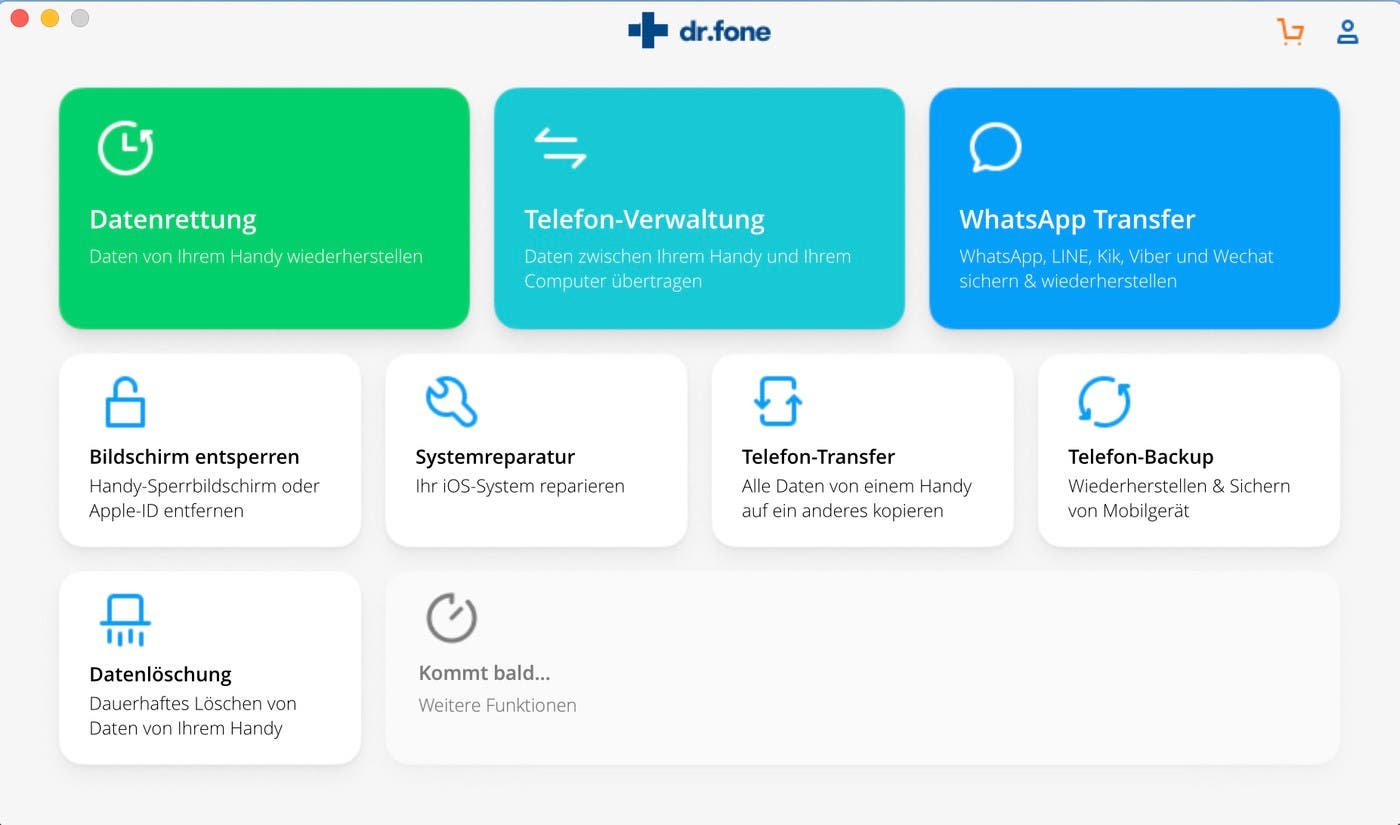1400x825 pixels.
Task: Open the orange shopping cart
Action: pyautogui.click(x=1290, y=32)
